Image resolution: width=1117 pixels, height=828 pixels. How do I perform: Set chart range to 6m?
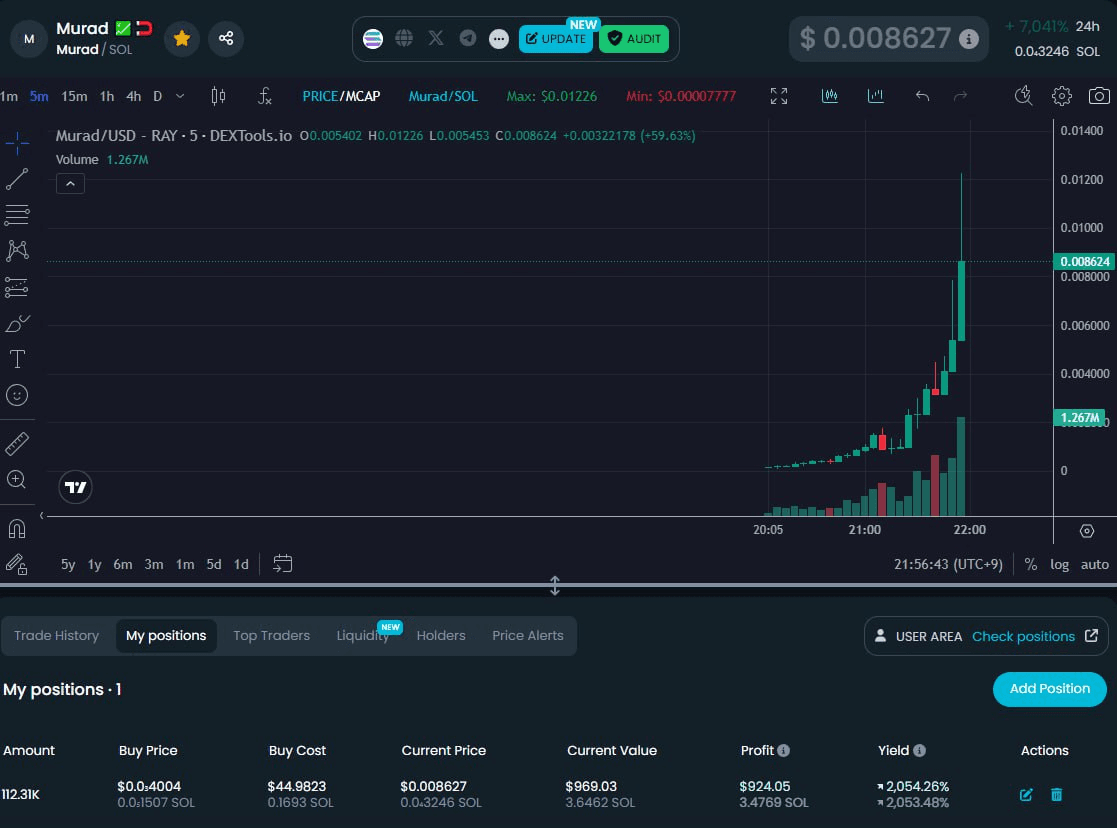point(123,564)
